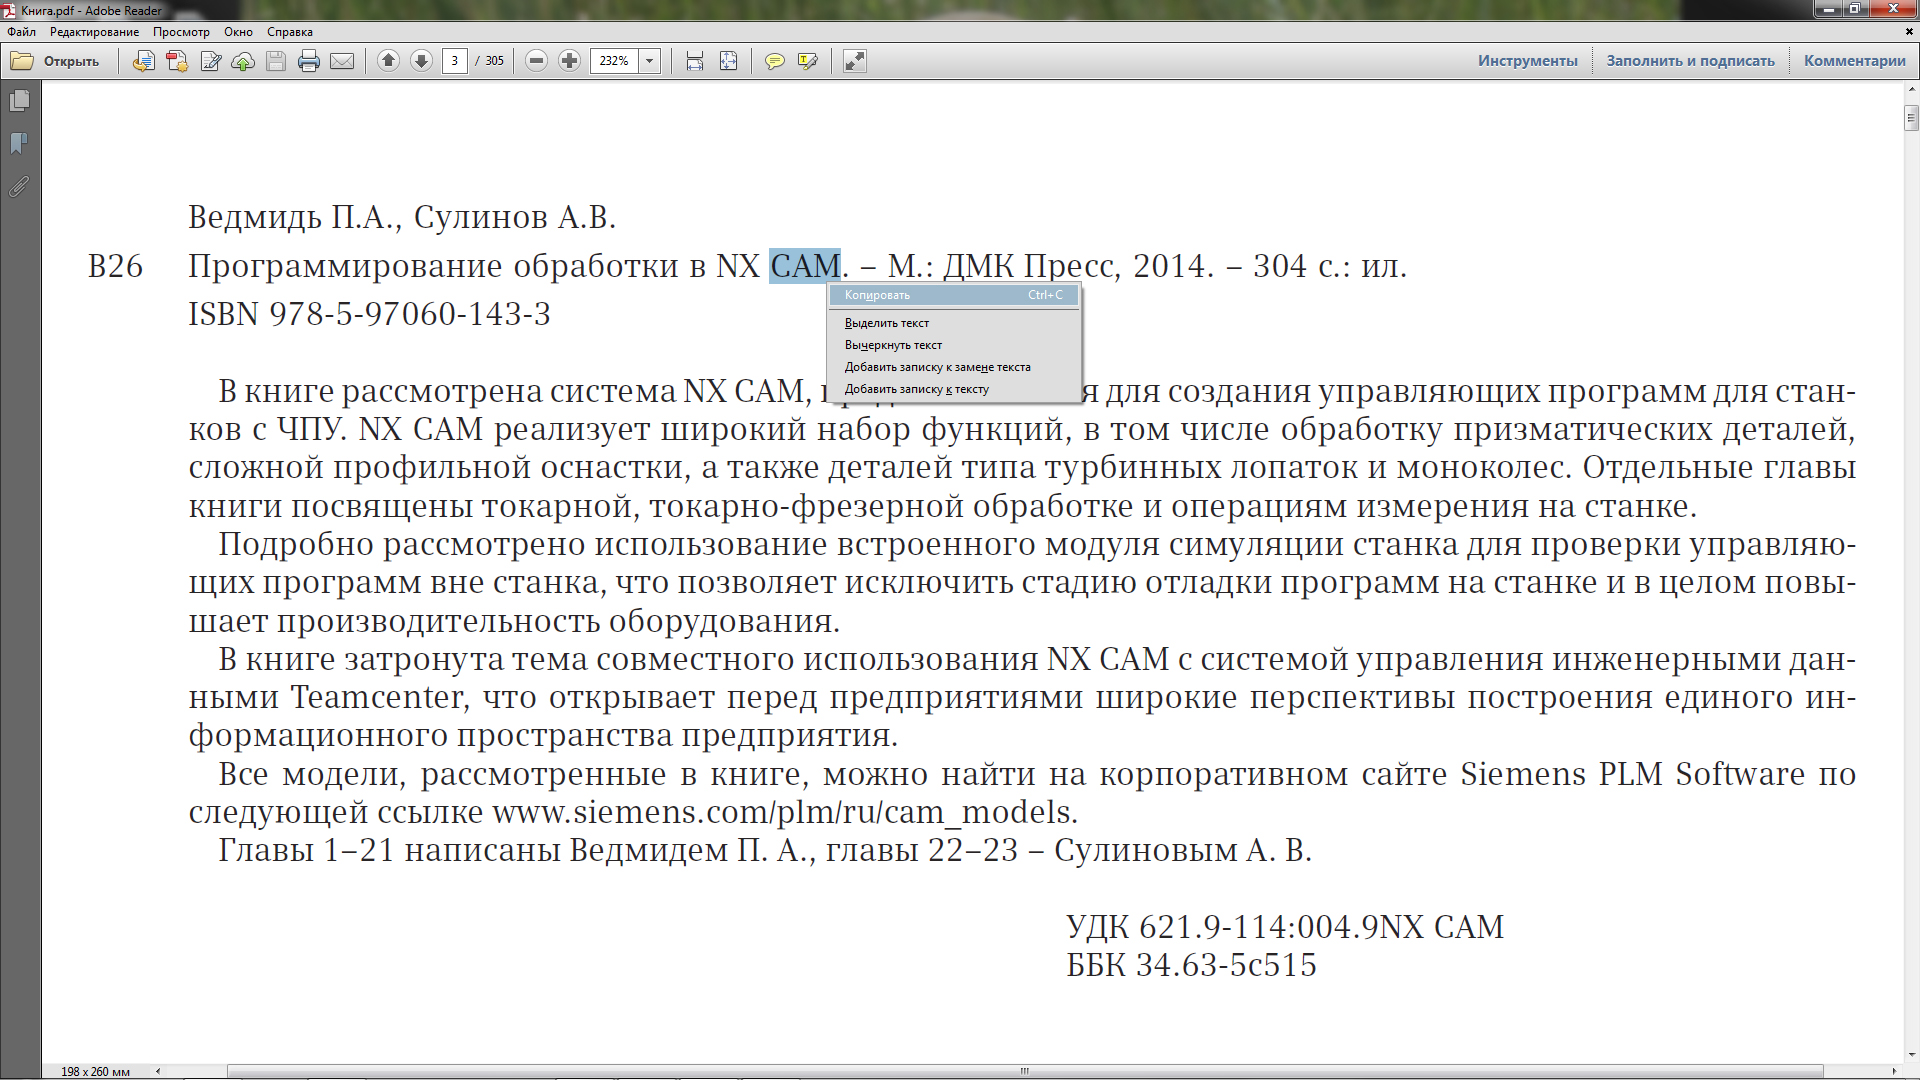
Task: Open bookmarks panel in sidebar
Action: [x=19, y=144]
